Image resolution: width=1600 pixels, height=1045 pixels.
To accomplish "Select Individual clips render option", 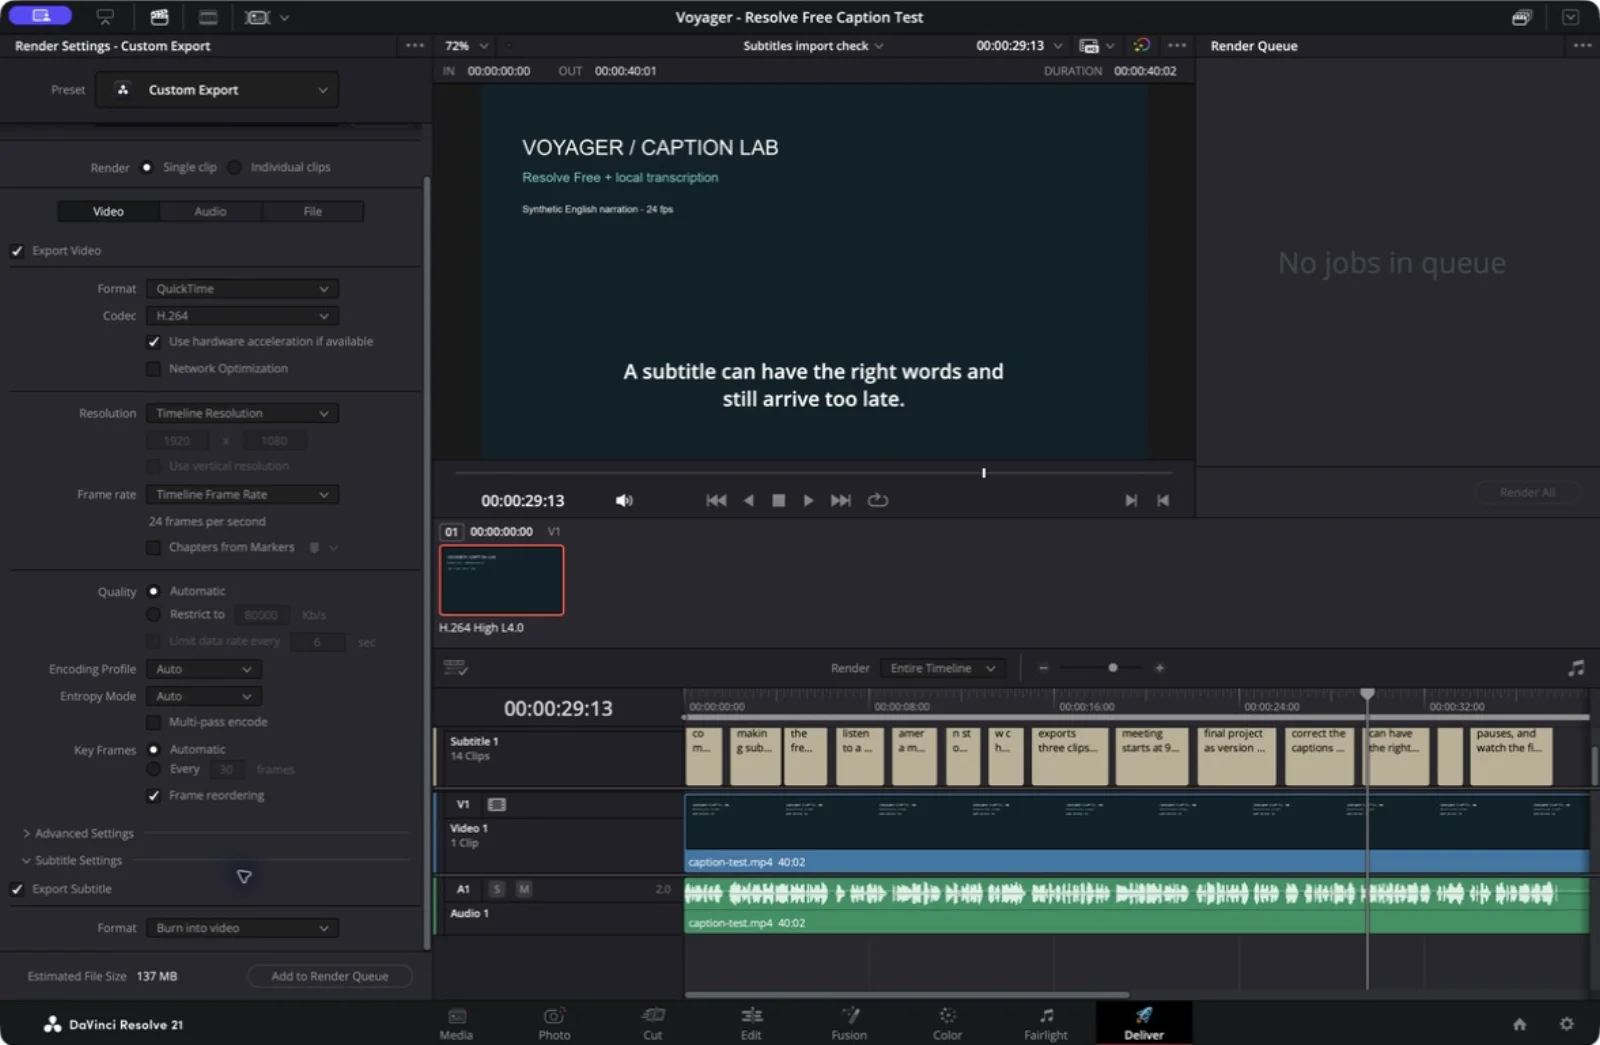I will coord(234,167).
